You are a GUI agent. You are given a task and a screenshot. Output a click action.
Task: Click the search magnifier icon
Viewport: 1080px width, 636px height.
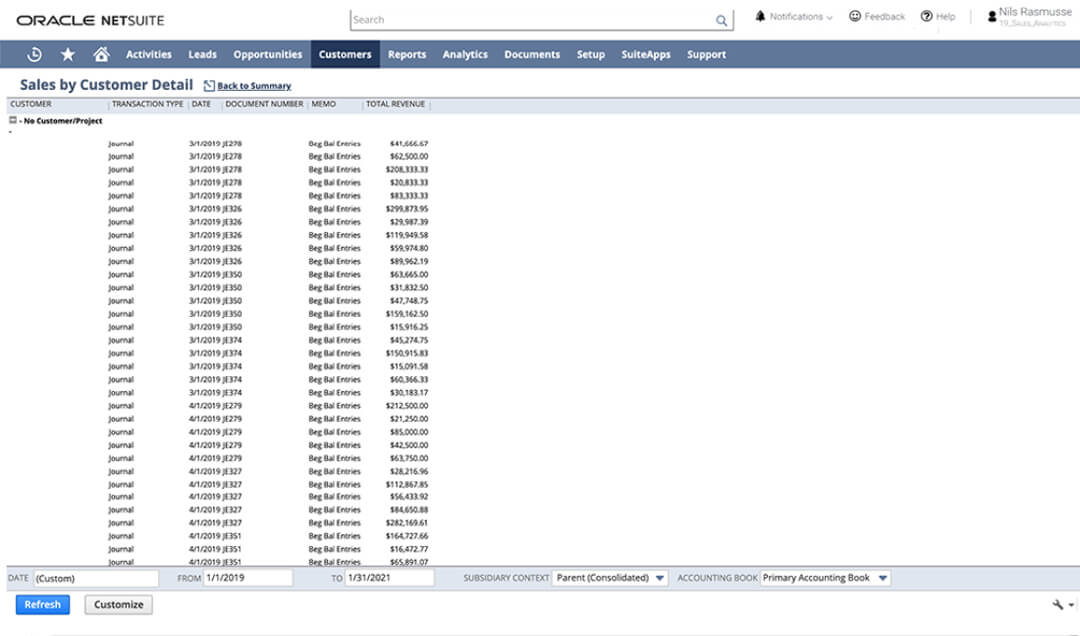[721, 21]
